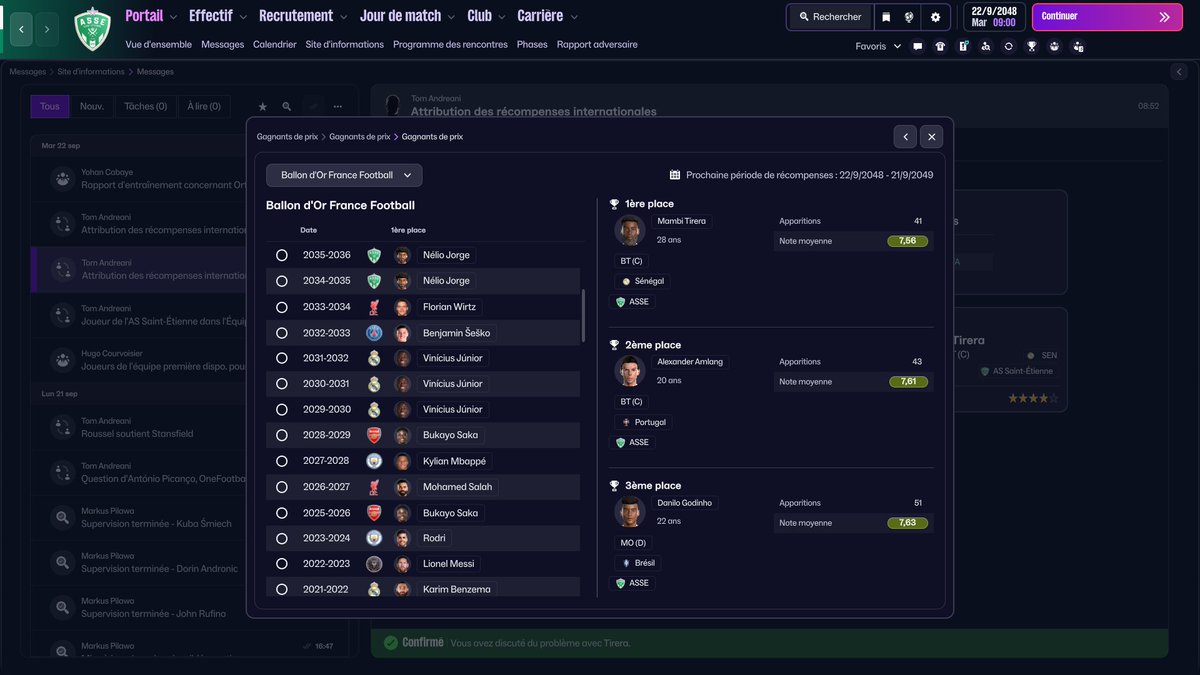The image size is (1200, 675).
Task: Go forward with the right navigation arrow
Action: coord(47,29)
